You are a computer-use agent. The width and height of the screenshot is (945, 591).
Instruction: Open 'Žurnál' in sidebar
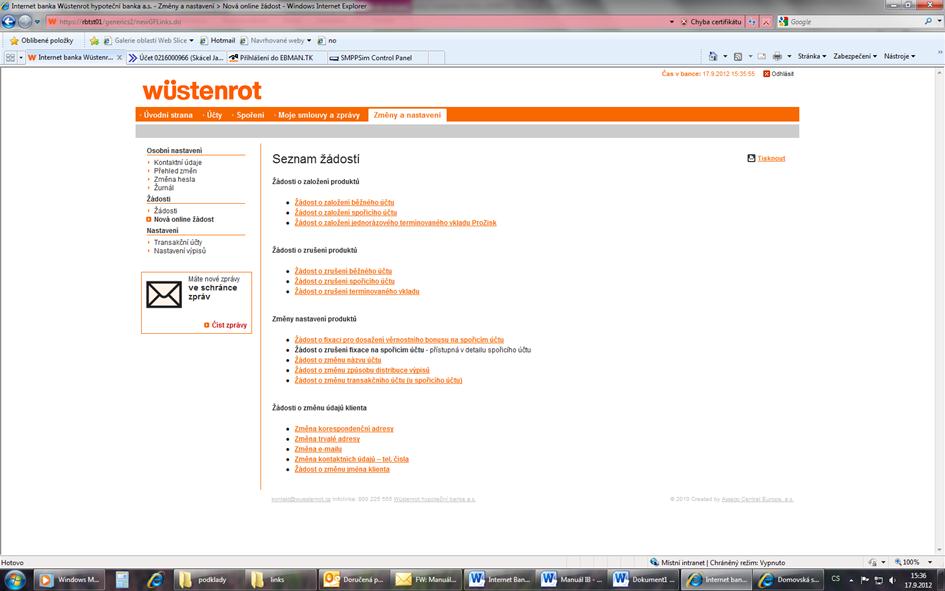tap(164, 188)
